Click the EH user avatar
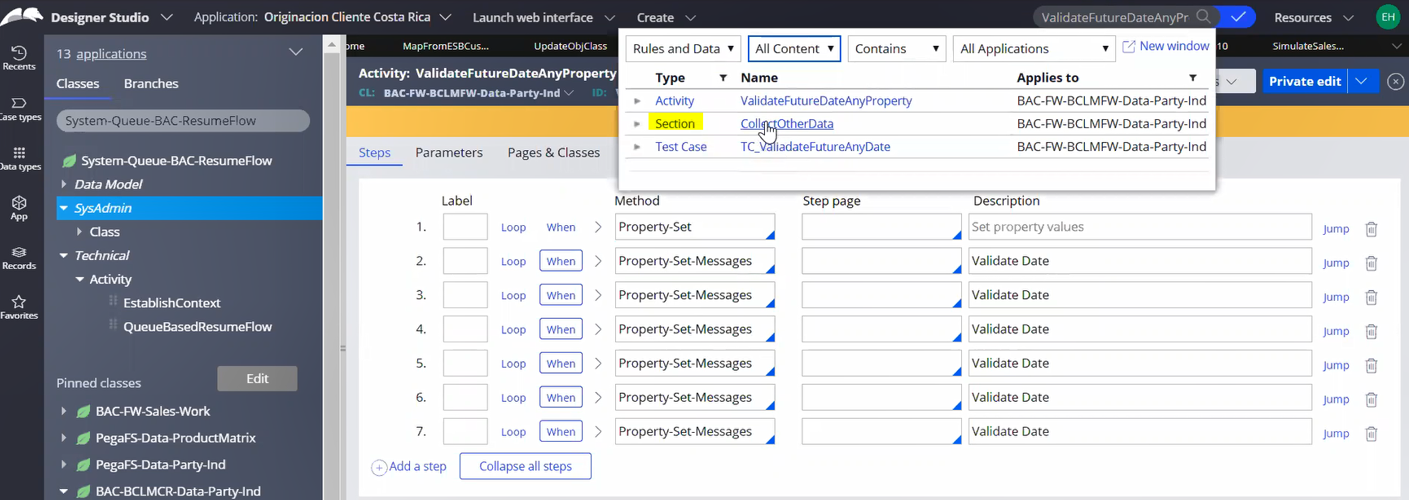 pos(1388,17)
